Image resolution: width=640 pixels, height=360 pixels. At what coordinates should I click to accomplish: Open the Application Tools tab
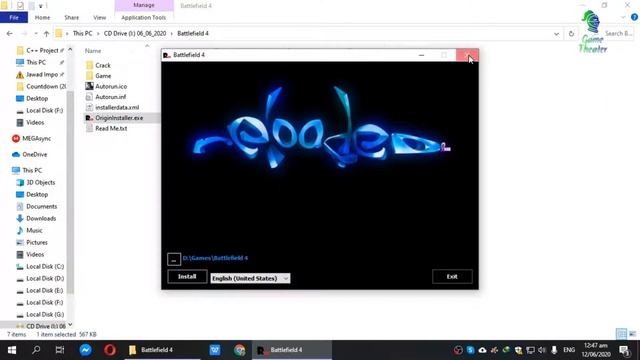(144, 18)
